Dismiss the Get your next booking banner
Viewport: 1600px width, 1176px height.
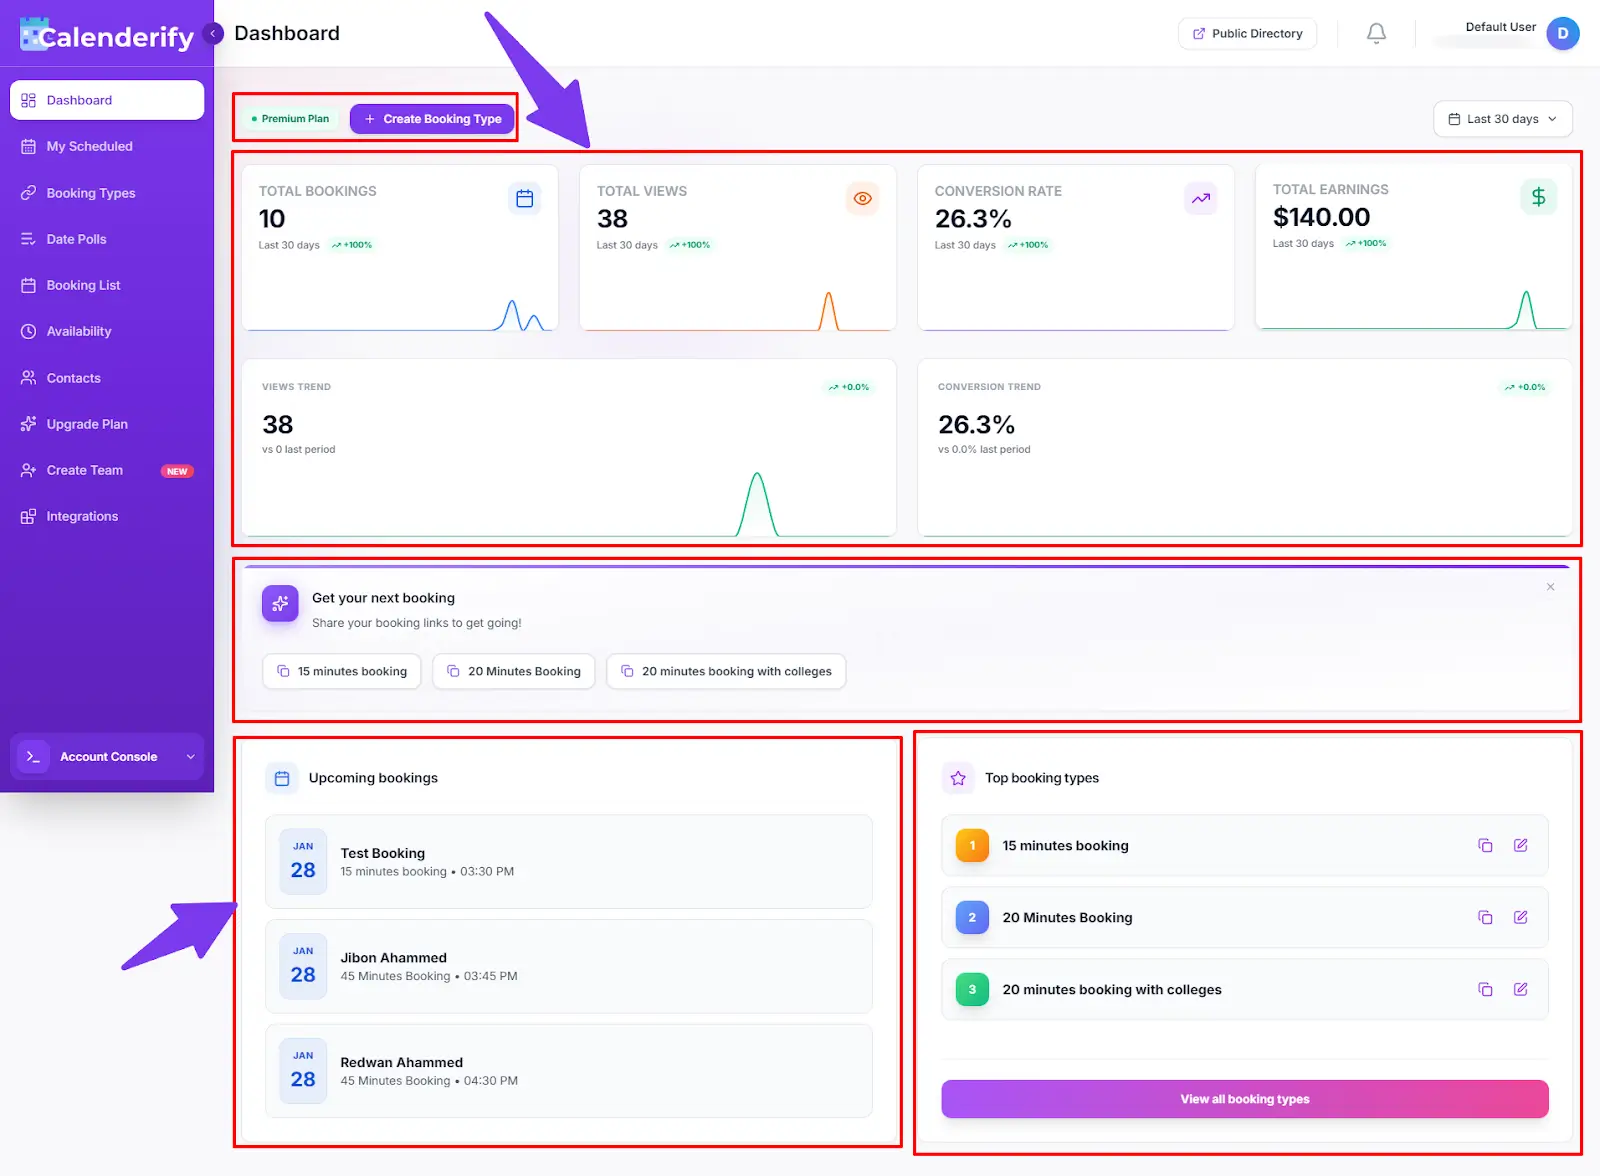click(1550, 587)
